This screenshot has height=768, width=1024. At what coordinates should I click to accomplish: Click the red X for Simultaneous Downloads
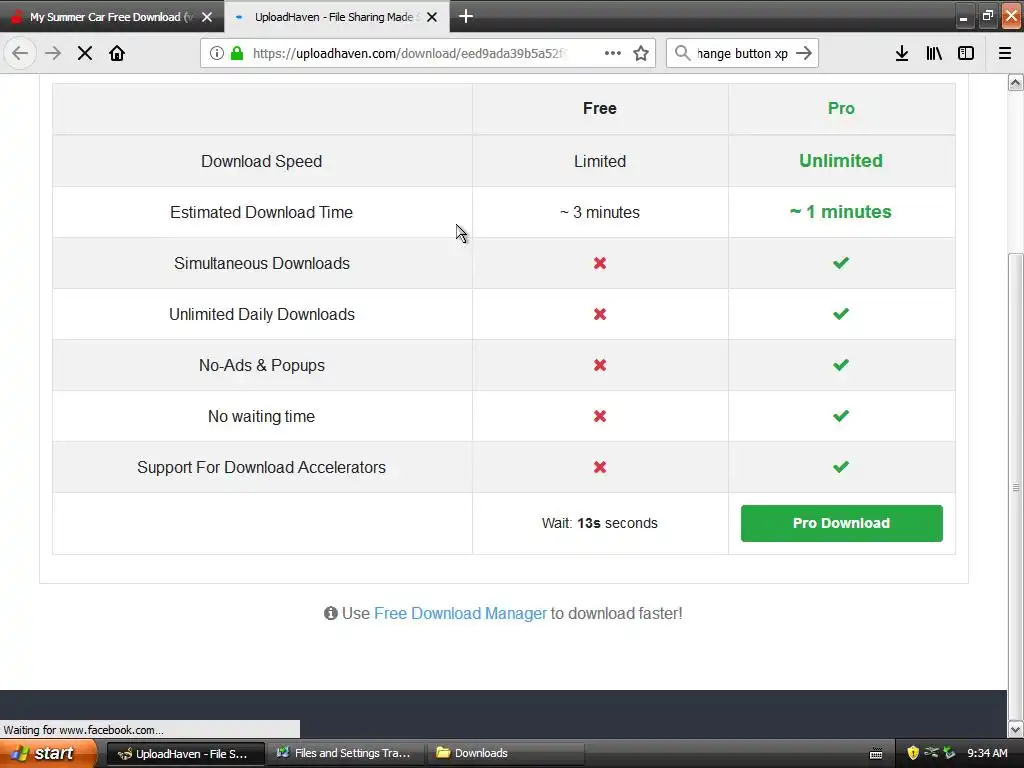tap(600, 263)
